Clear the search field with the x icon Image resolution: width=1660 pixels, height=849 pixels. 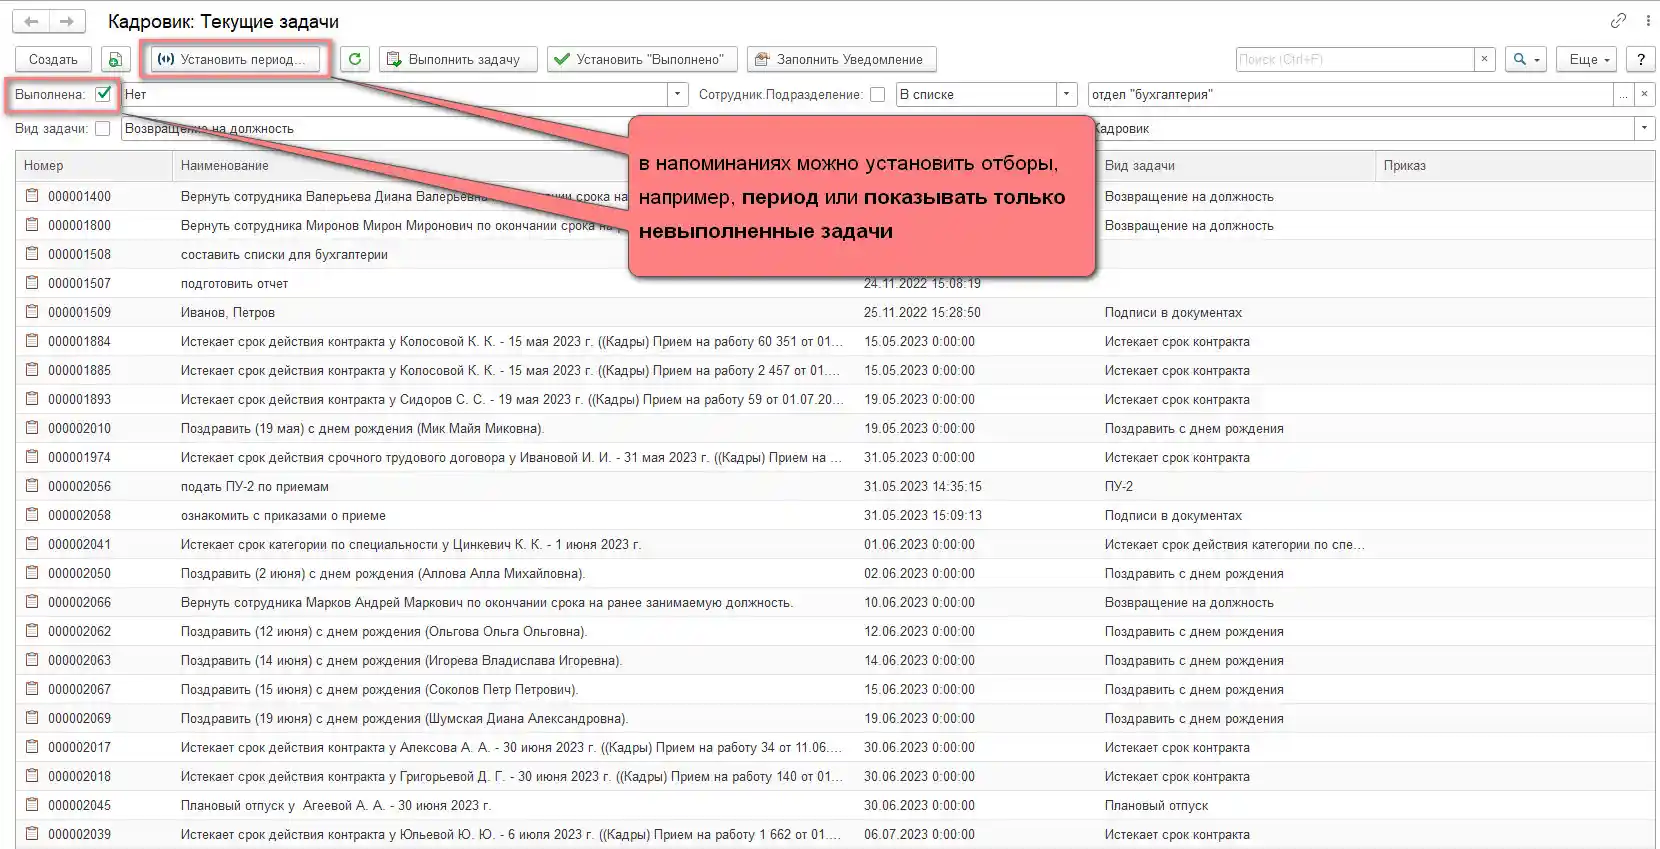1484,59
